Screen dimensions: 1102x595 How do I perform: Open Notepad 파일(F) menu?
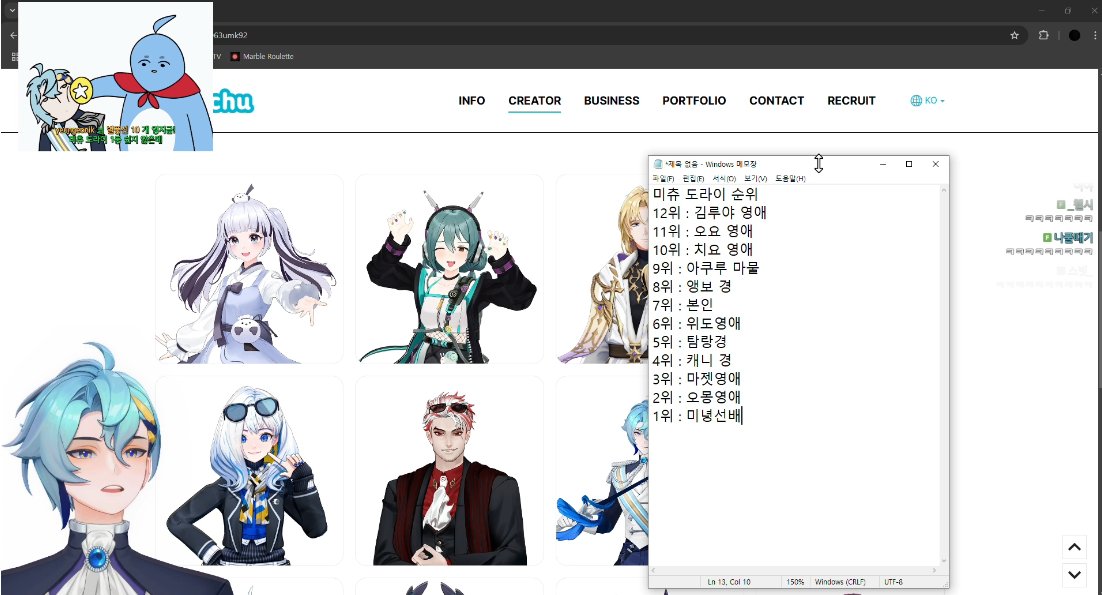pyautogui.click(x=663, y=178)
